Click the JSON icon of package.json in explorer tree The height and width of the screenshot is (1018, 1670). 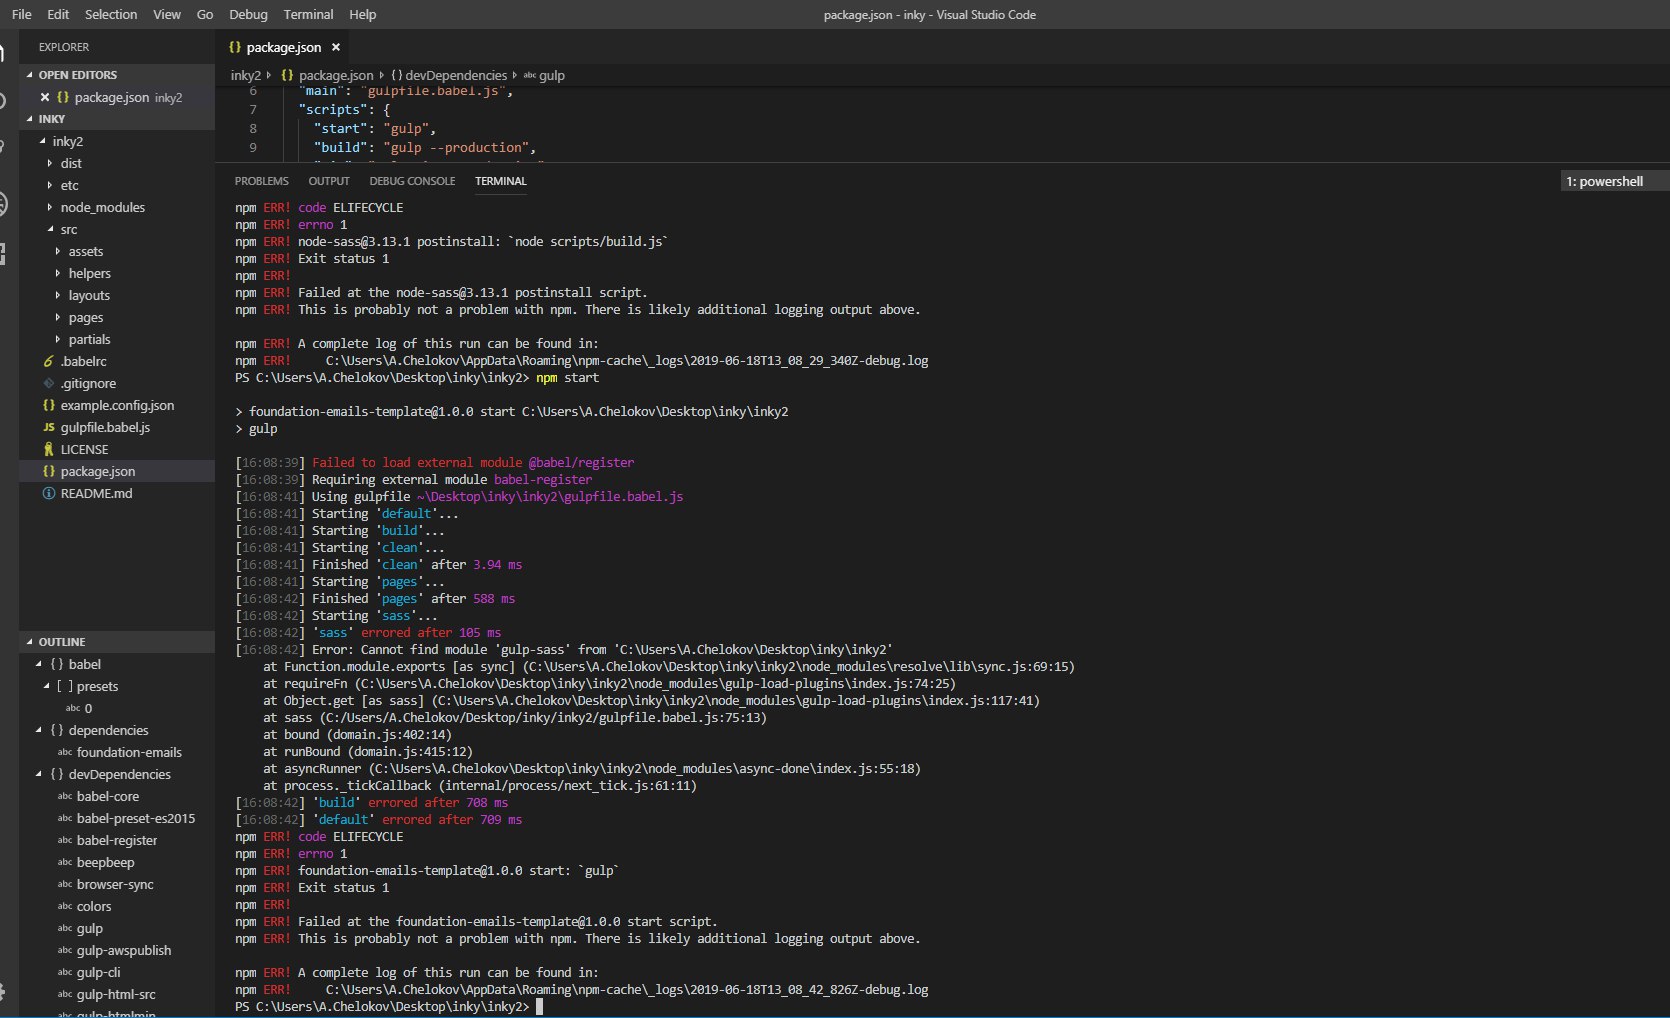tap(49, 471)
